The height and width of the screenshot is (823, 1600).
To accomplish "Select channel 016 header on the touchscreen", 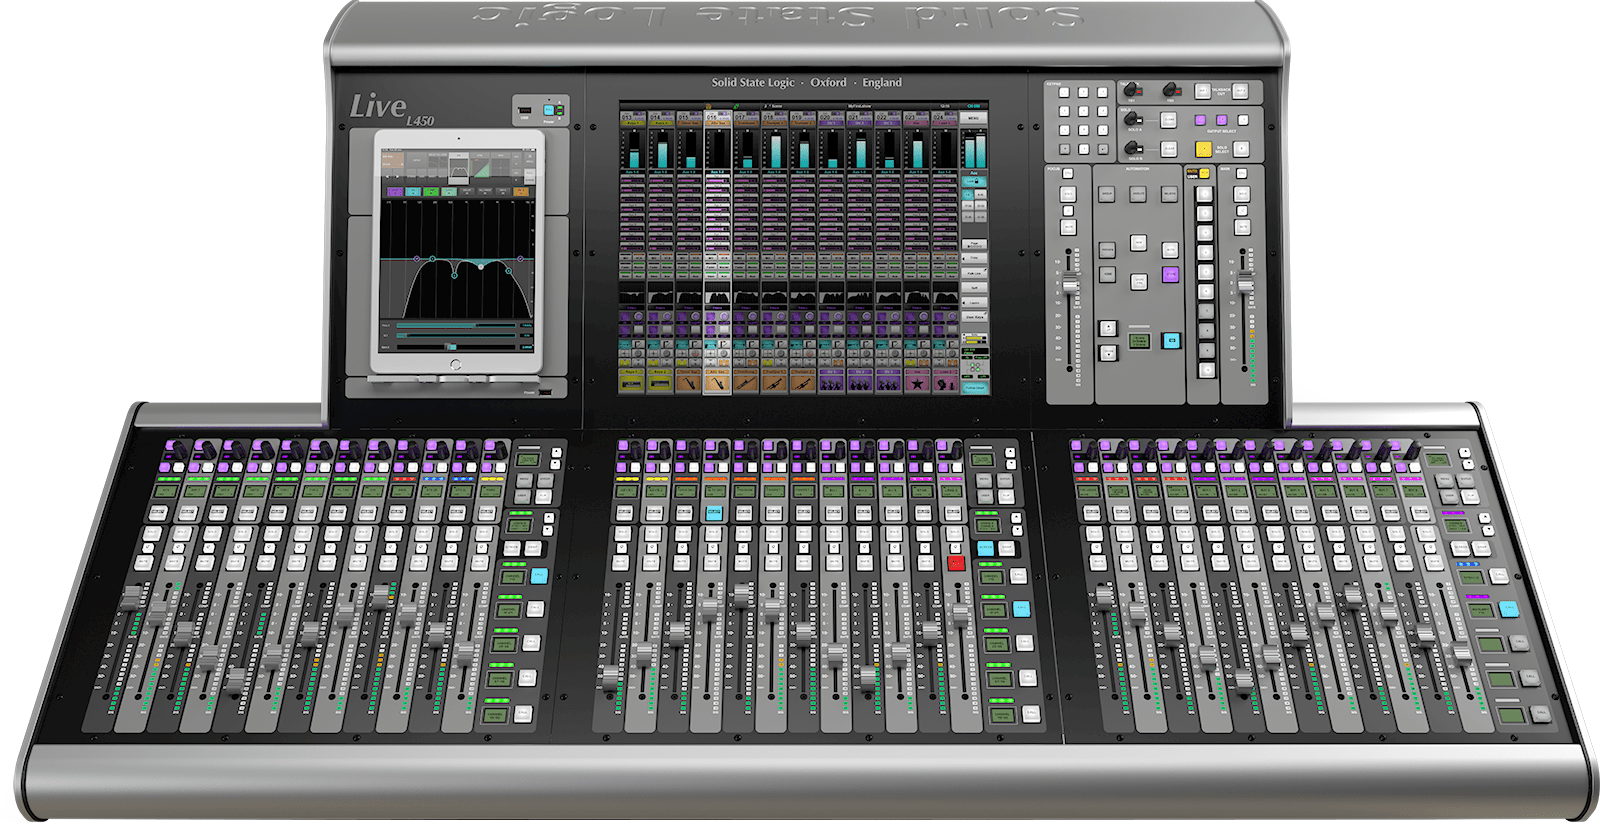I will coord(718,118).
